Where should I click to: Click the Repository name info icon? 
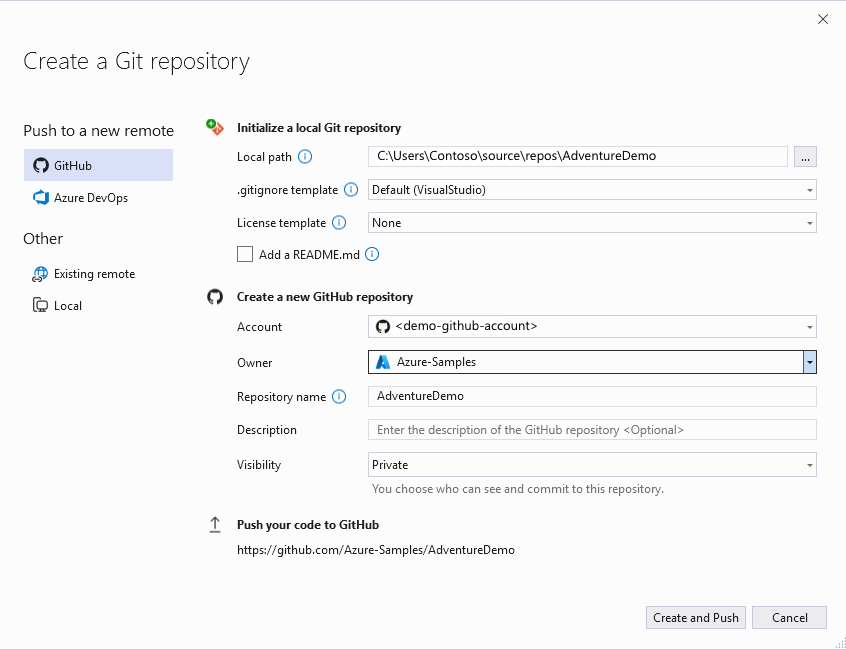tap(339, 396)
